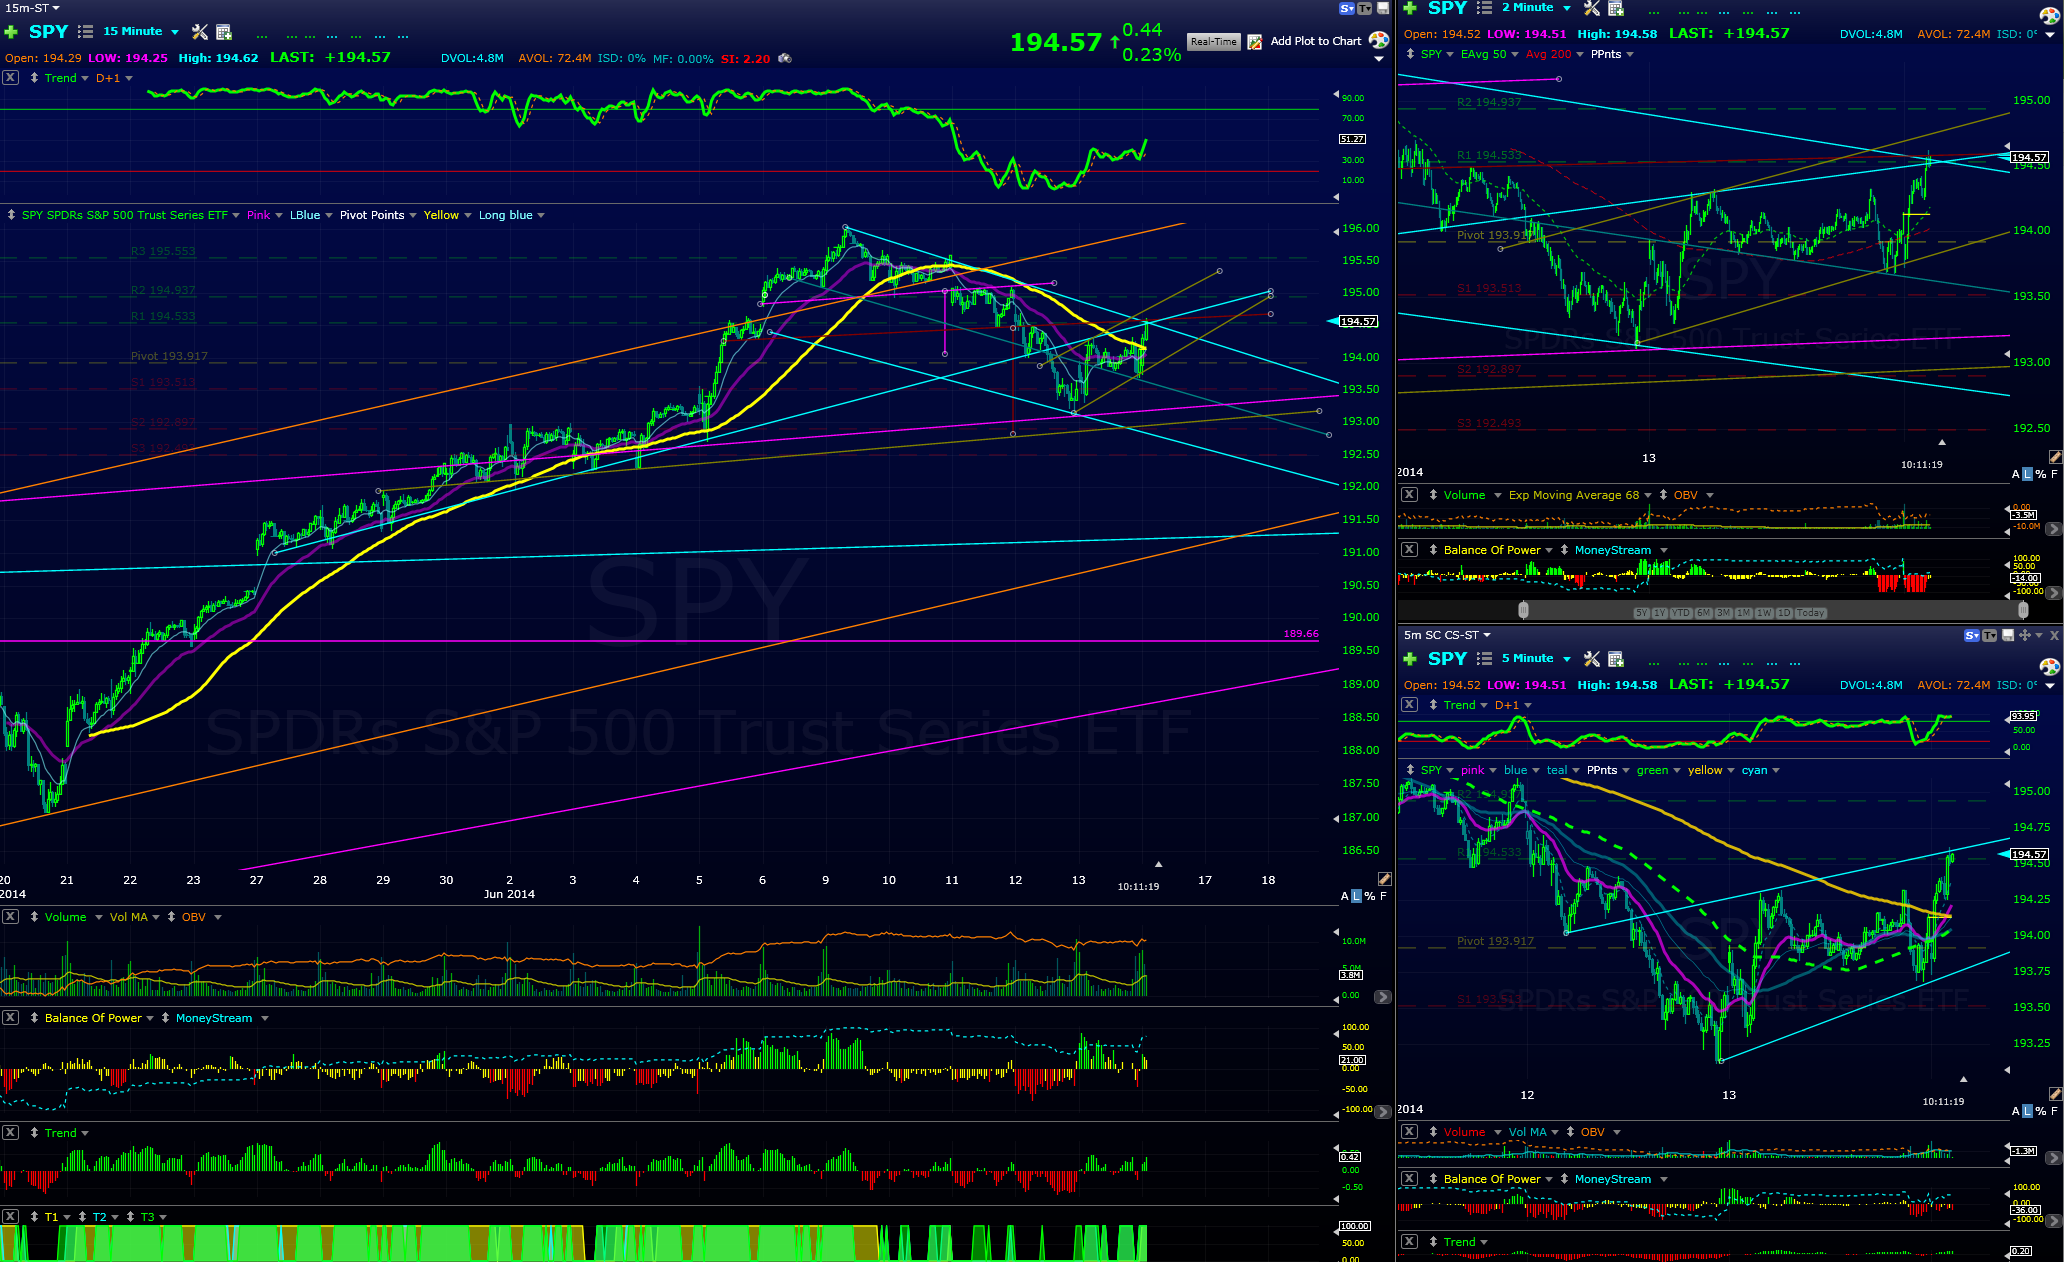Screen dimensions: 2064x1262
Task: Save layout icon at top of 15-minute chart
Action: click(x=1383, y=8)
